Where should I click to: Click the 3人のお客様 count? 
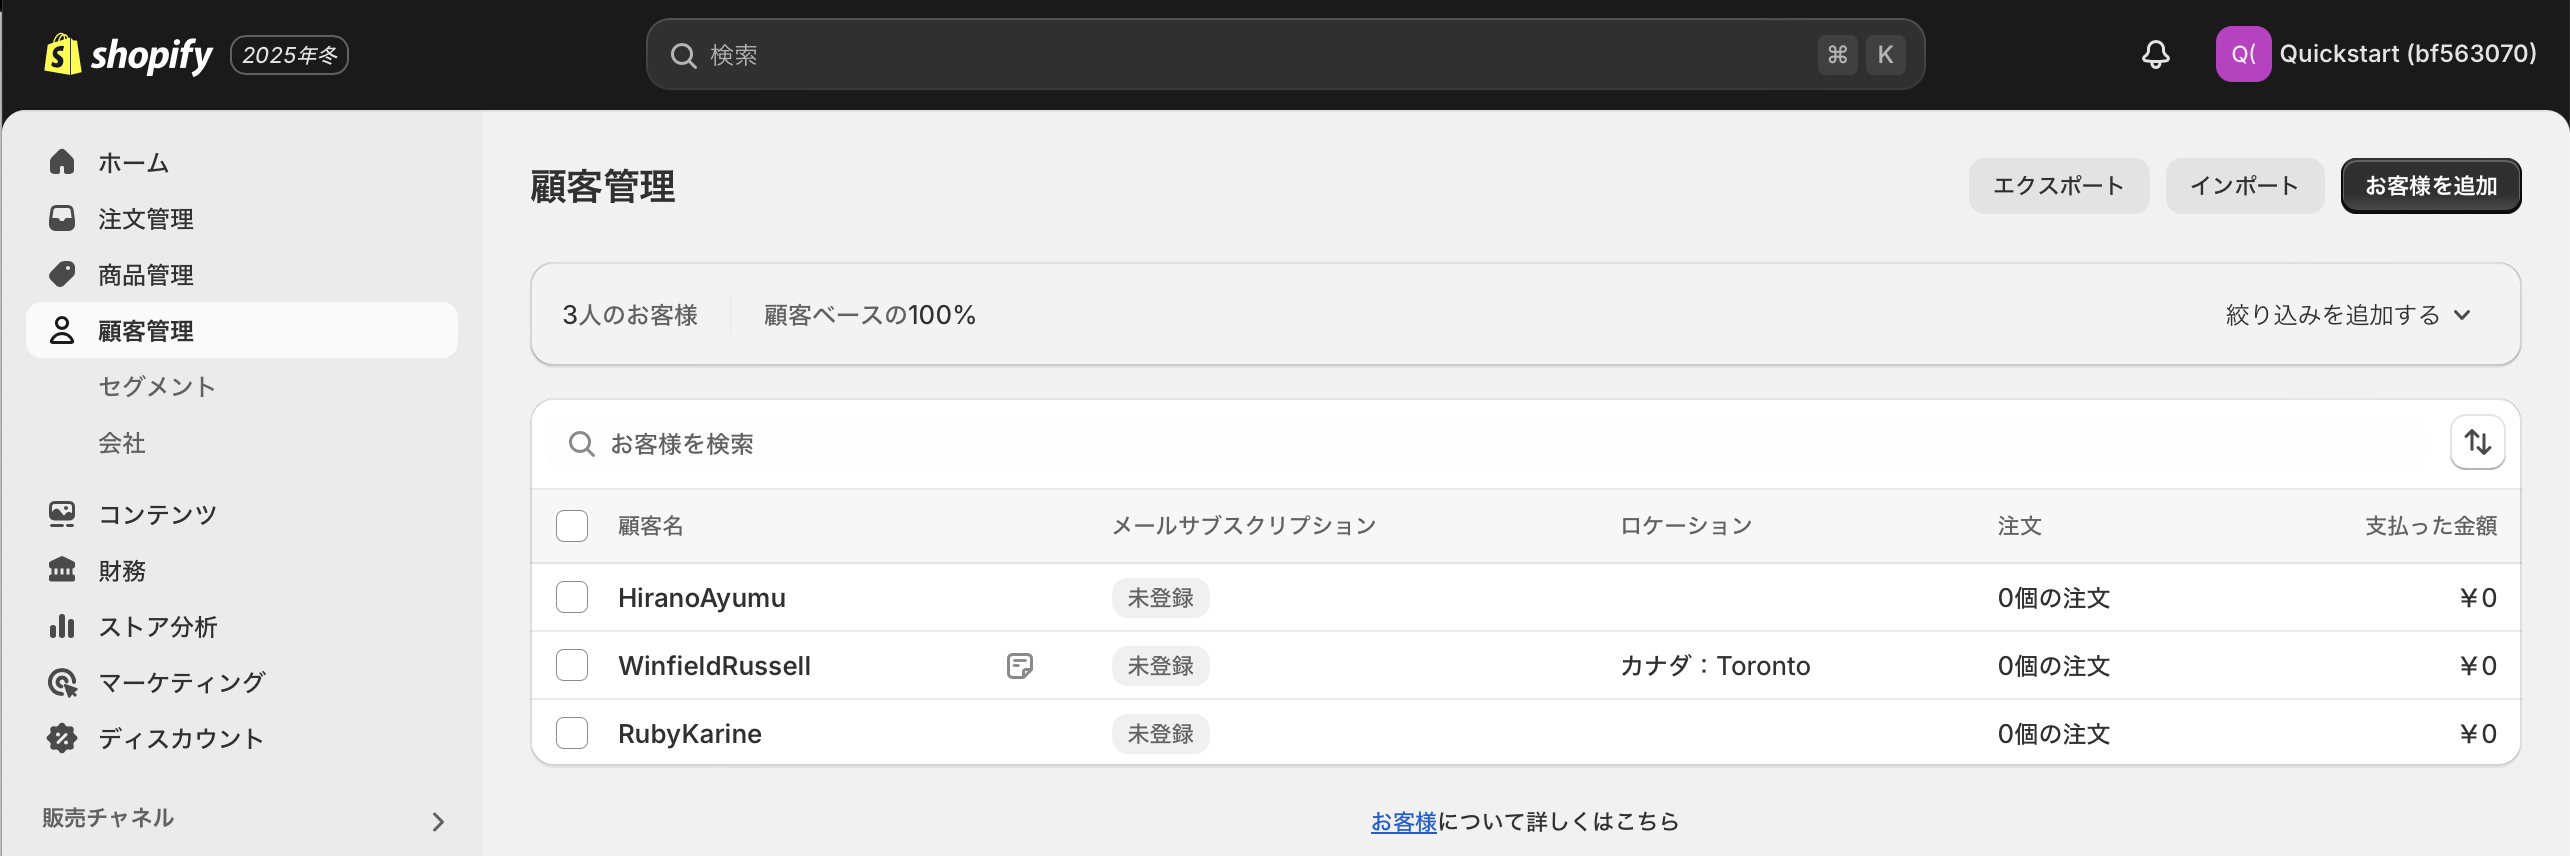(630, 315)
